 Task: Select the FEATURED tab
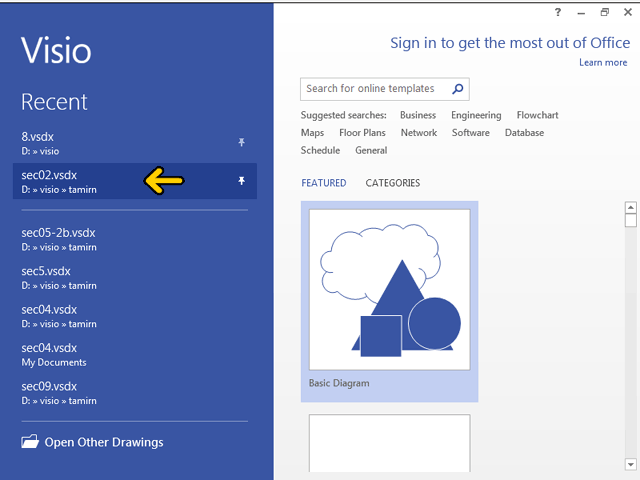pos(323,183)
